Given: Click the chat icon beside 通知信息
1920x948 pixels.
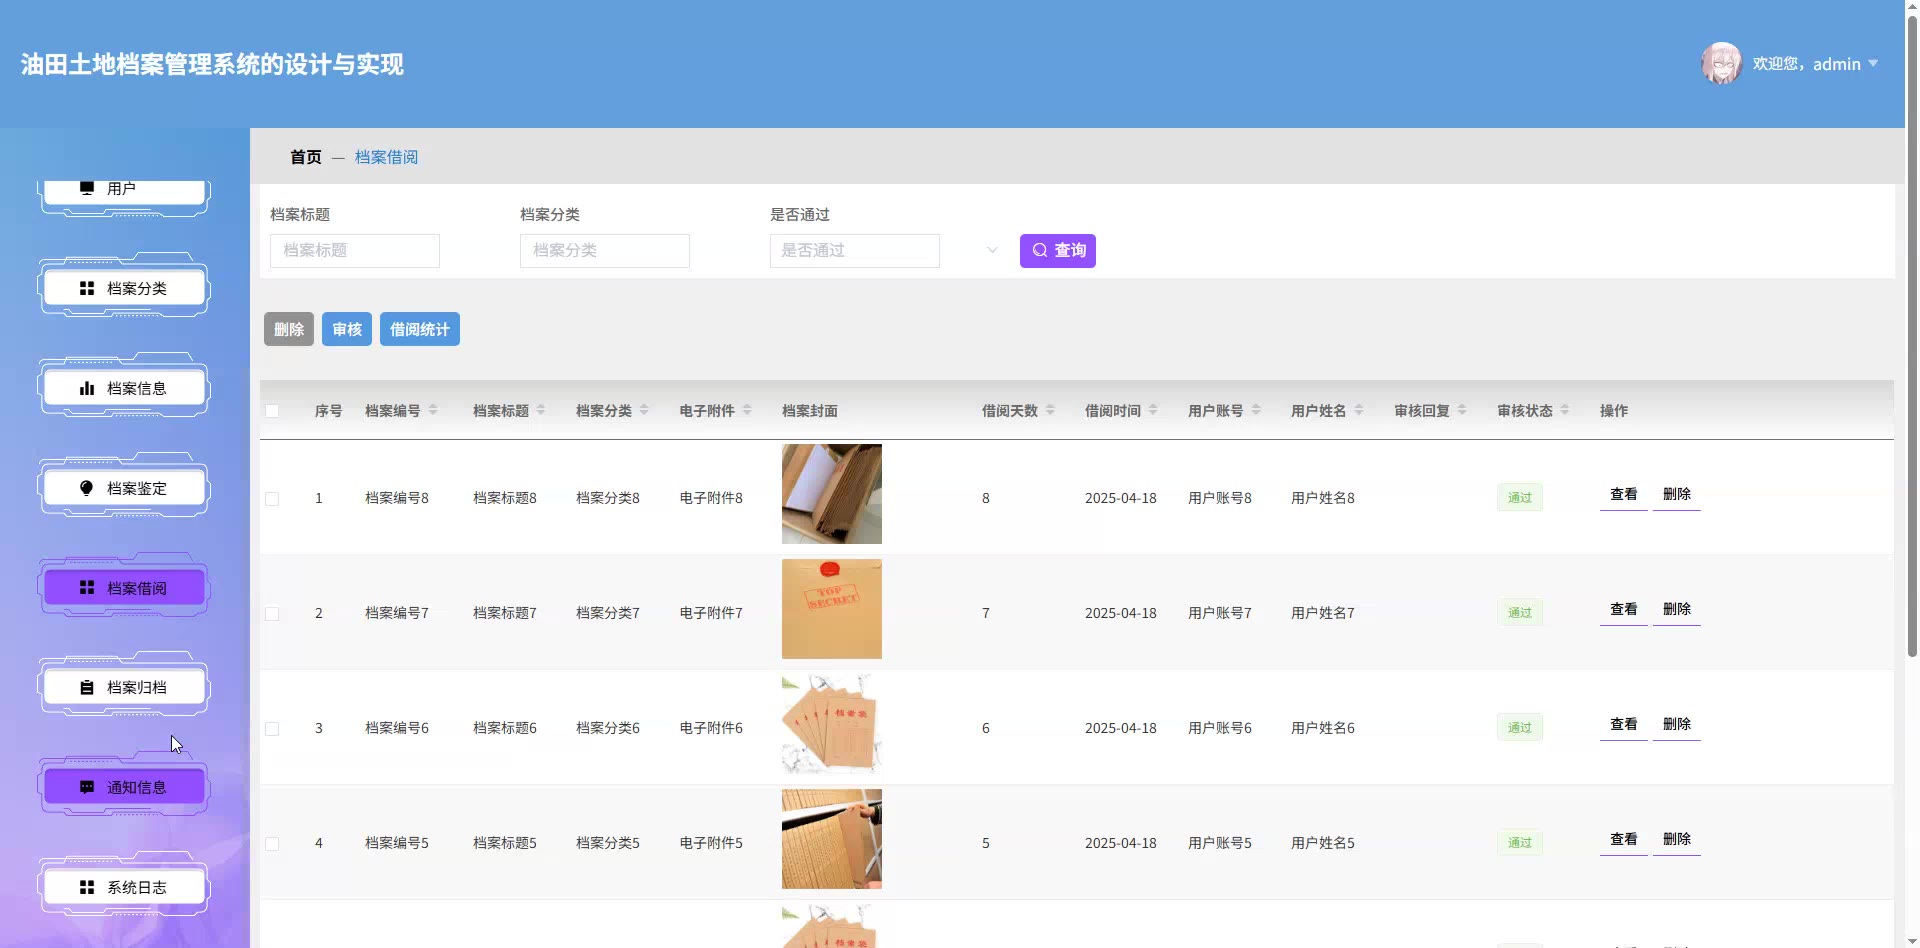Looking at the screenshot, I should coord(87,788).
